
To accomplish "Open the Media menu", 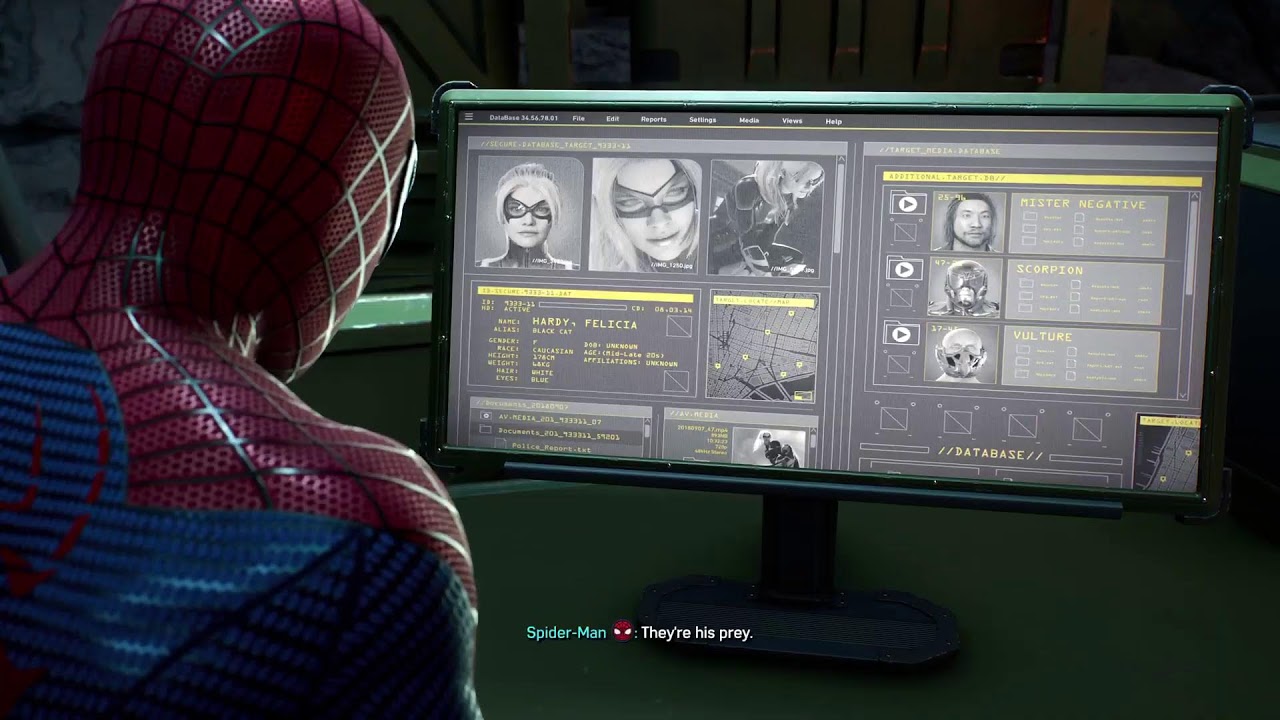I will (749, 120).
